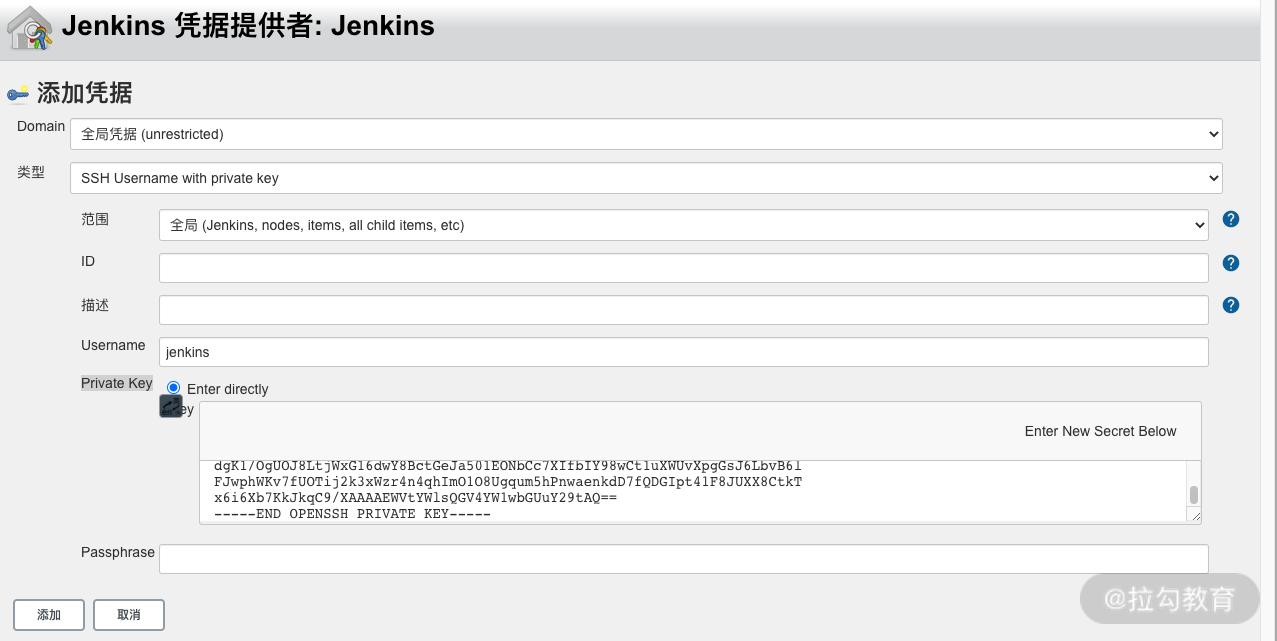Screen dimensions: 1277x641
Task: Open help icon next to 描述 field
Action: 1231,305
